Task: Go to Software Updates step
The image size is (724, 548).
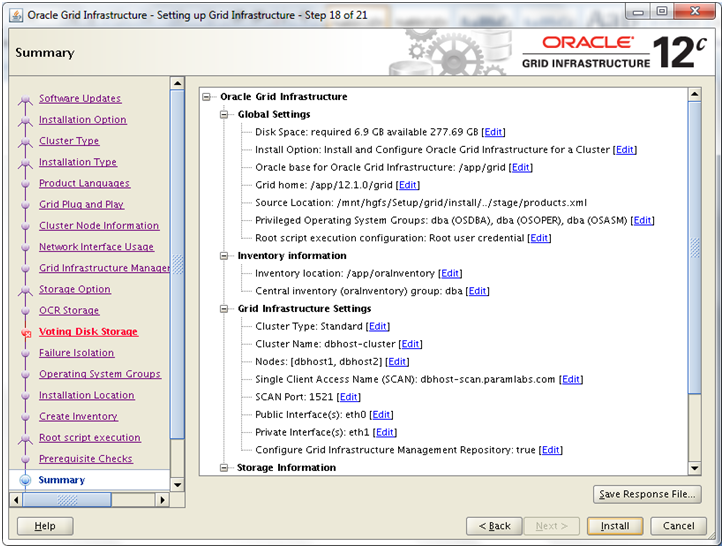Action: [80, 98]
